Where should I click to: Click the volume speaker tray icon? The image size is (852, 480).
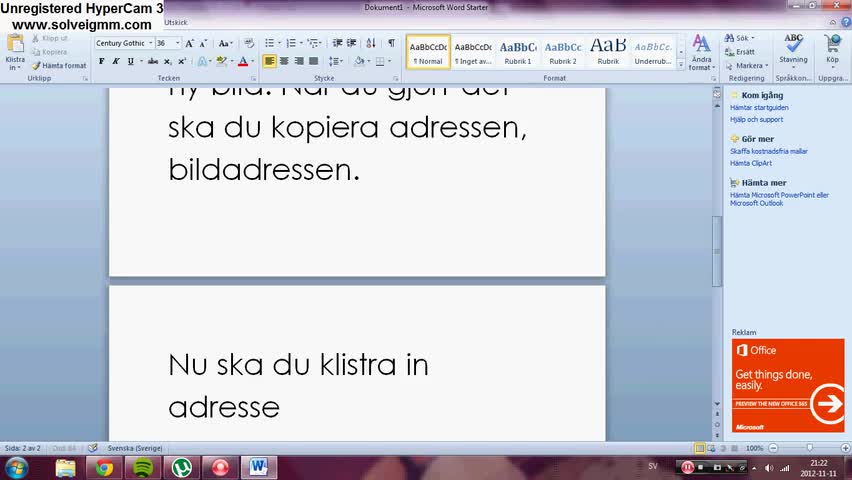tap(769, 467)
